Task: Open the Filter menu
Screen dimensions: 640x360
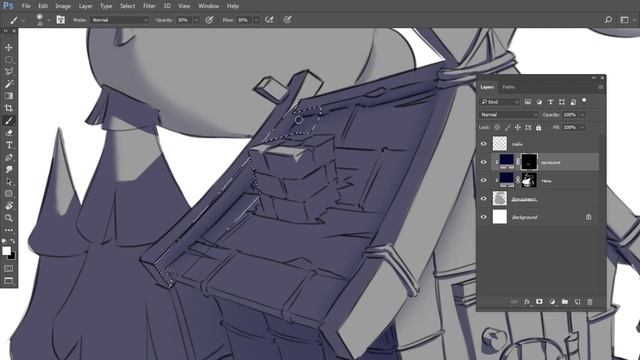Action: pyautogui.click(x=149, y=6)
